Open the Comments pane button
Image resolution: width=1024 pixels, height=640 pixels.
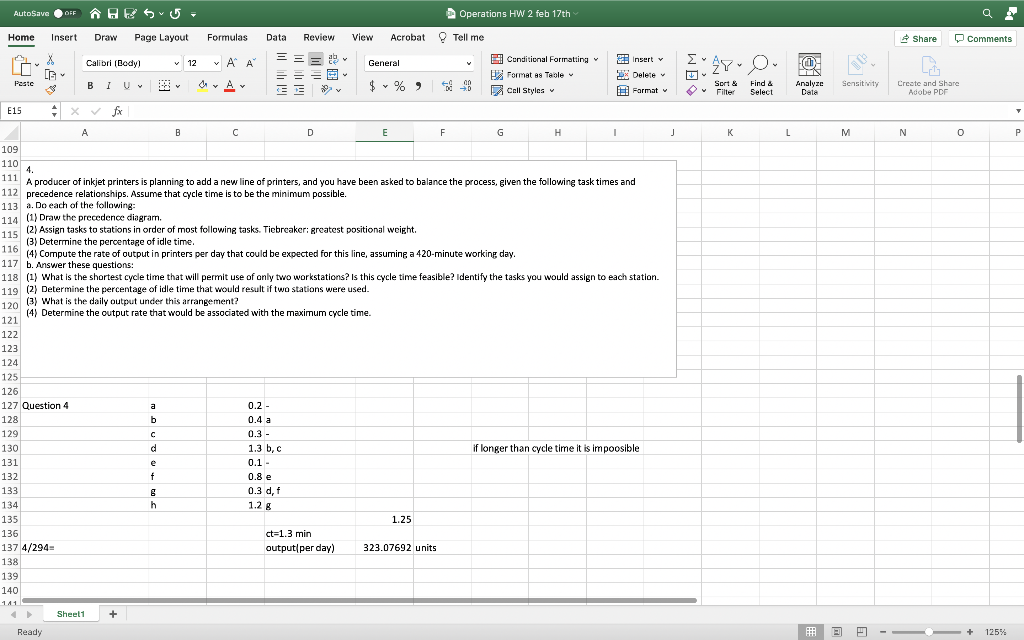[x=983, y=38]
